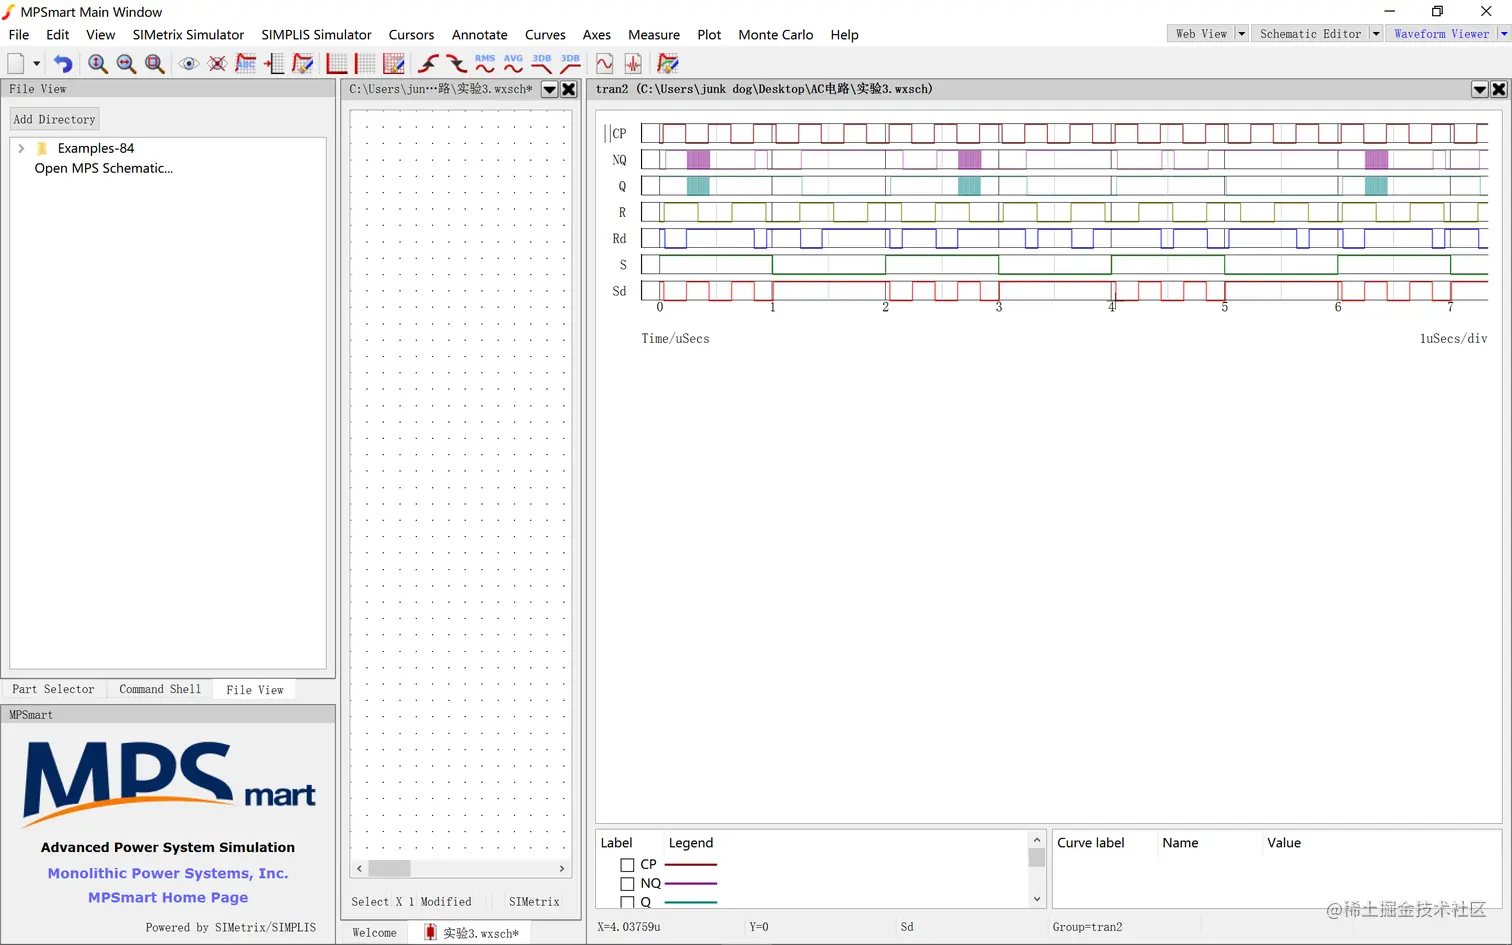Click the 3DB low-pass measurement icon
The image size is (1512, 945).
pyautogui.click(x=542, y=64)
